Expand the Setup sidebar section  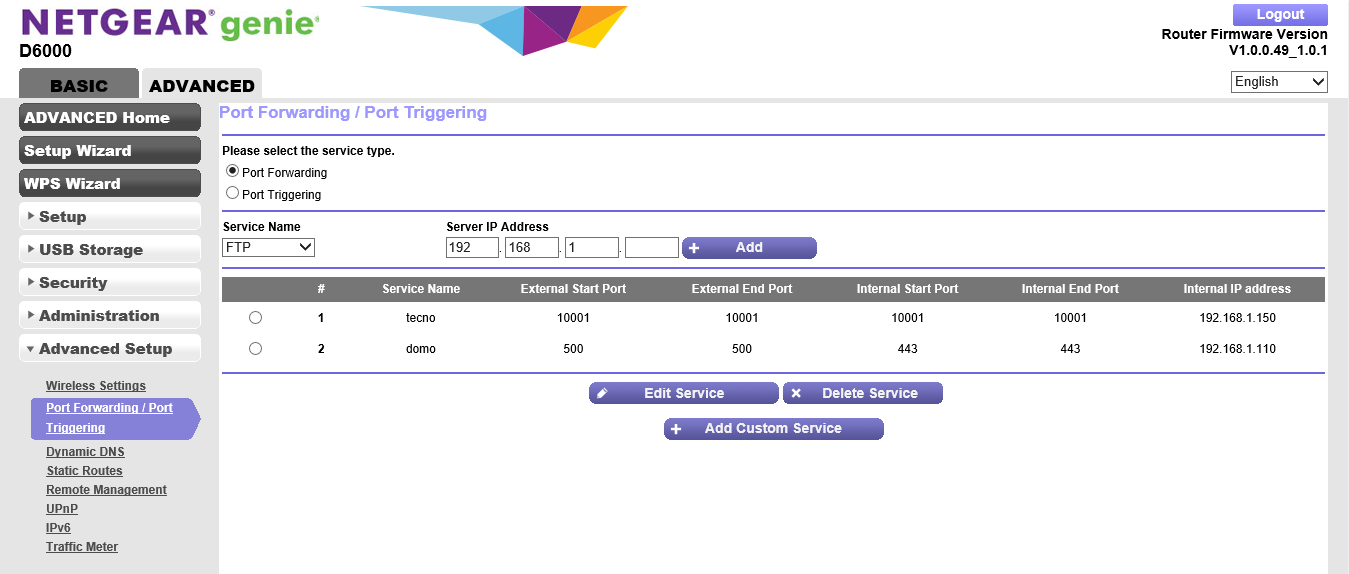click(x=110, y=217)
